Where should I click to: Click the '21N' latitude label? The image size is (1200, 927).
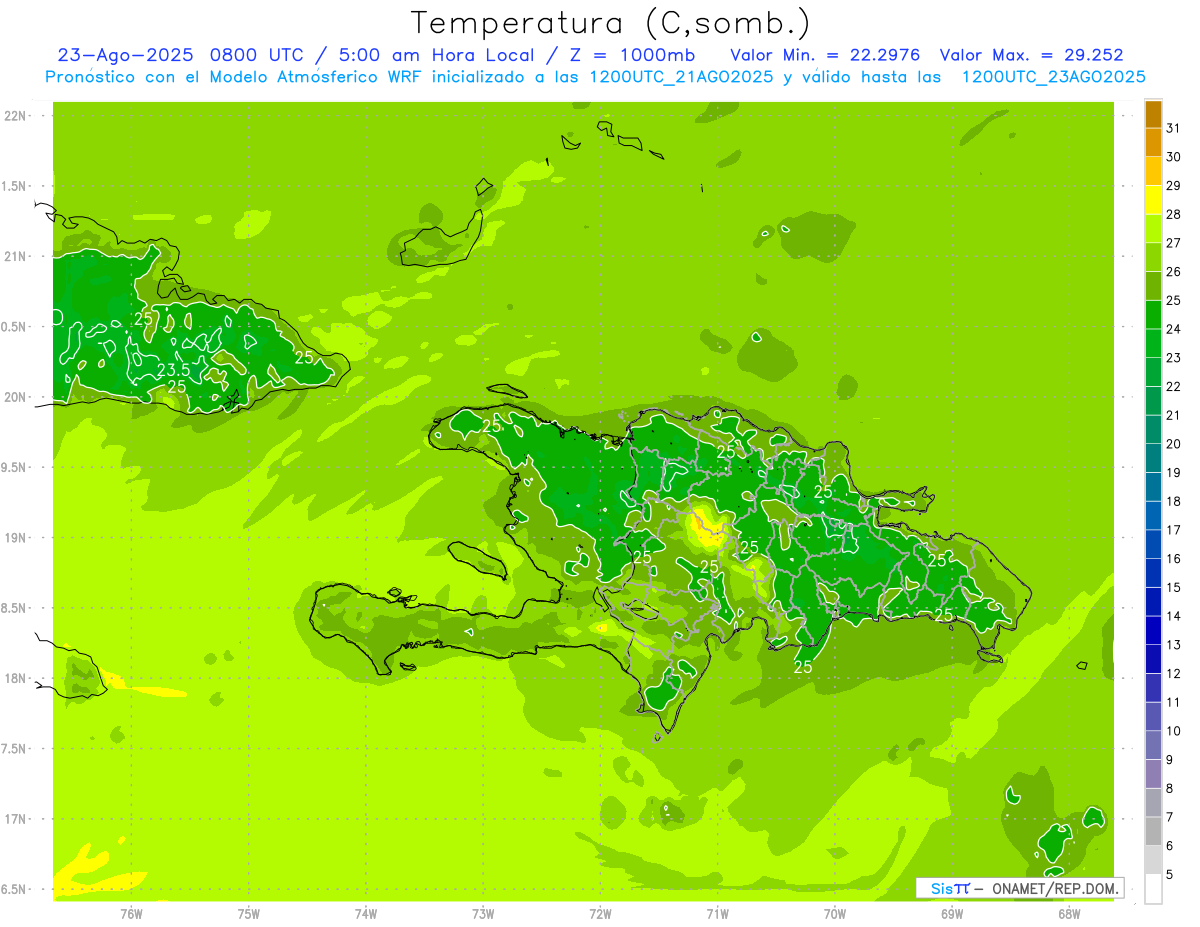(x=14, y=256)
